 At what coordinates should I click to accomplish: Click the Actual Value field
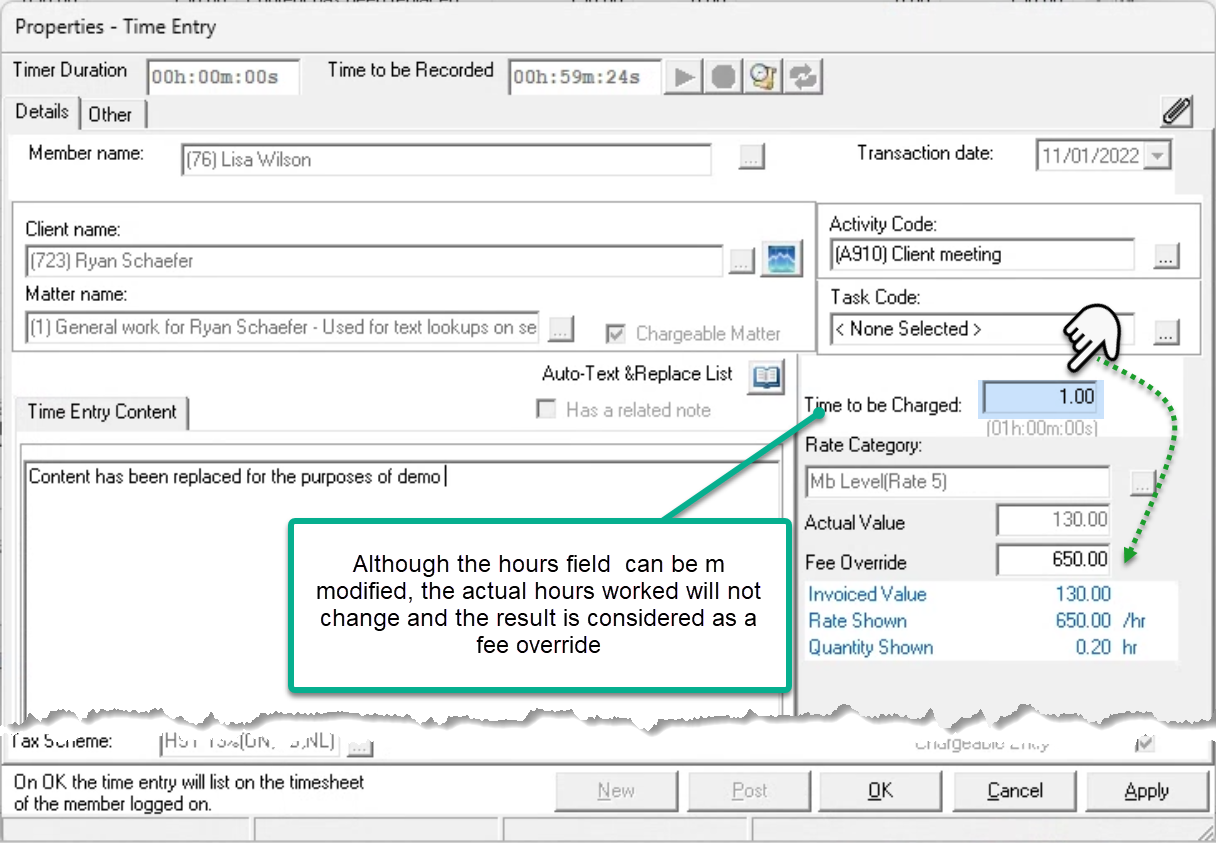click(x=1054, y=520)
